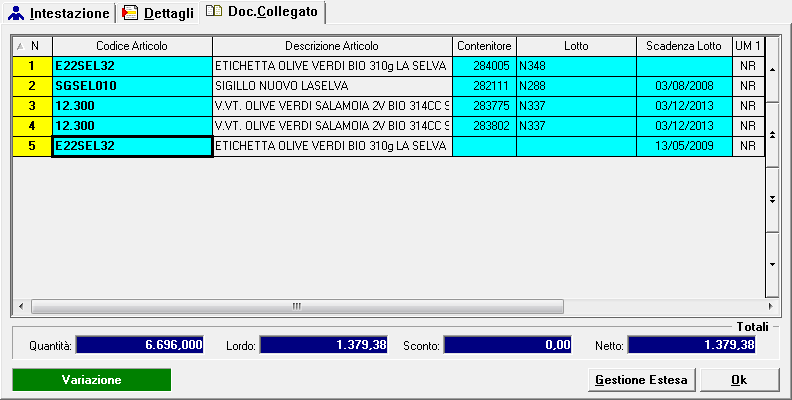The image size is (792, 400).
Task: Click the Doc.Collegato book icon
Action: [214, 11]
